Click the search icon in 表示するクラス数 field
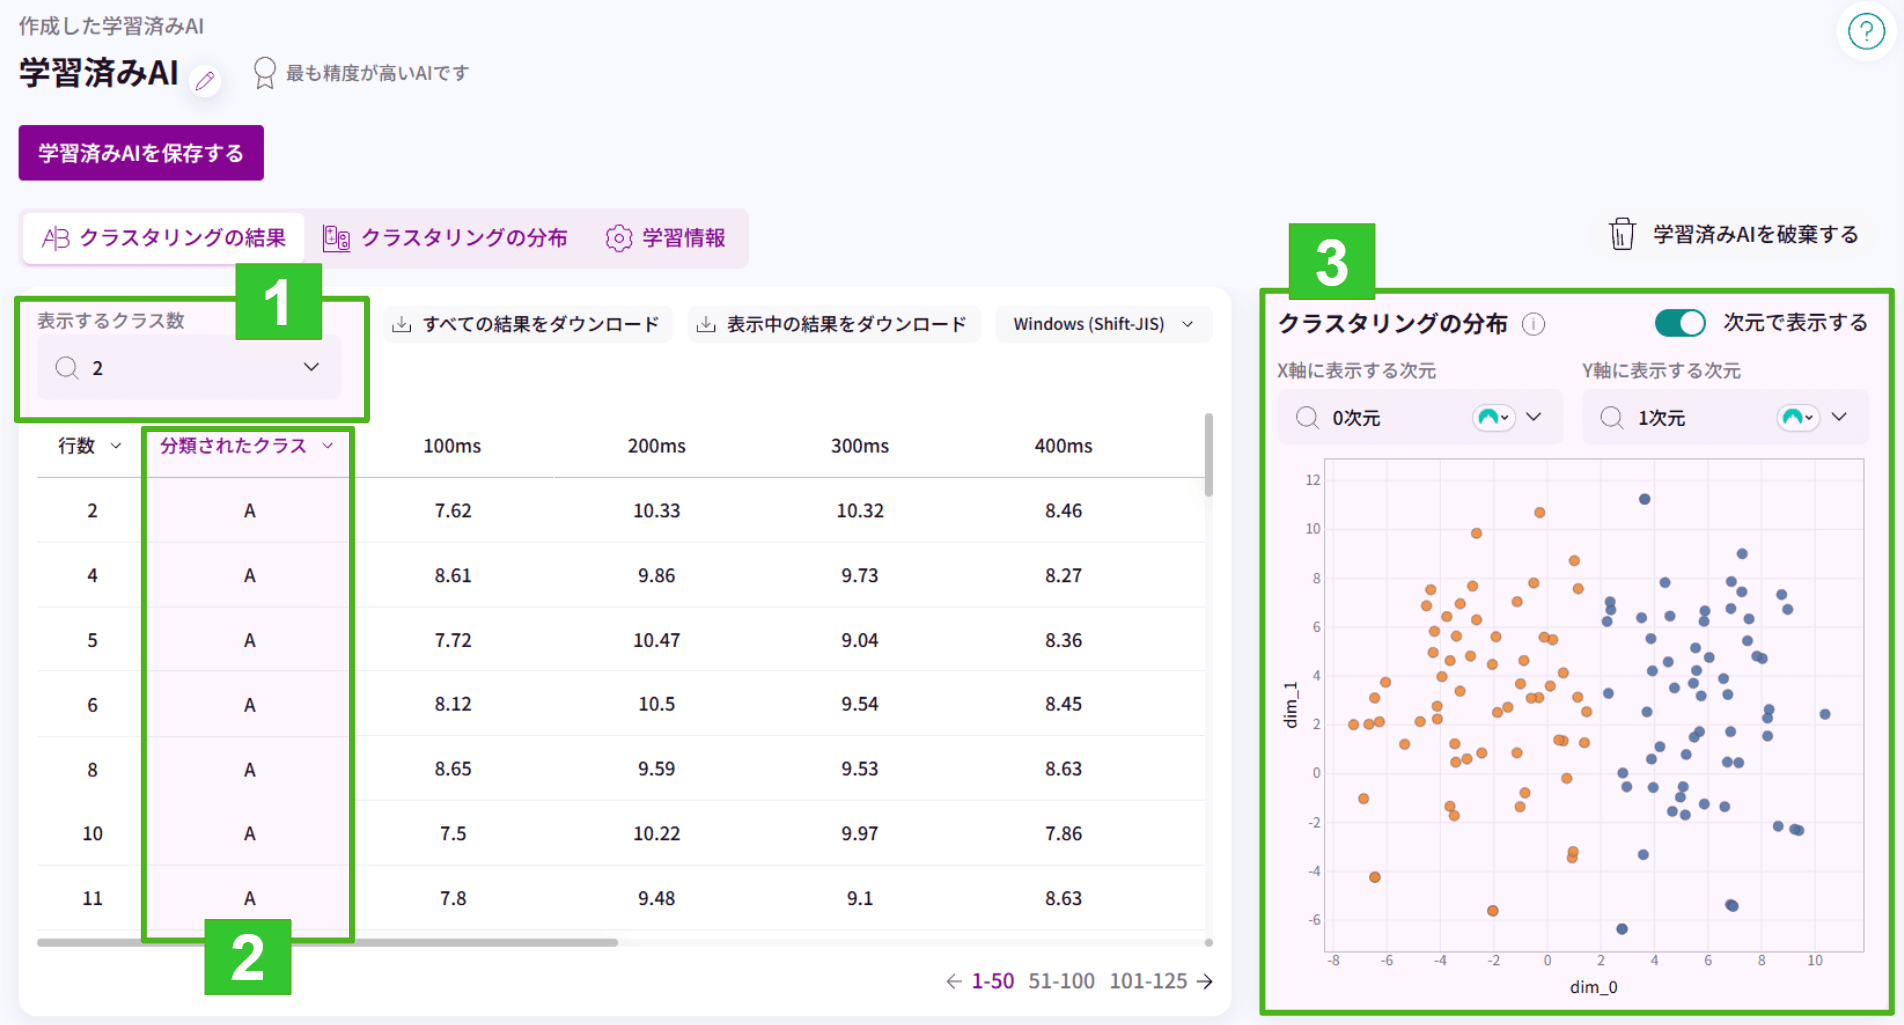 coord(67,368)
